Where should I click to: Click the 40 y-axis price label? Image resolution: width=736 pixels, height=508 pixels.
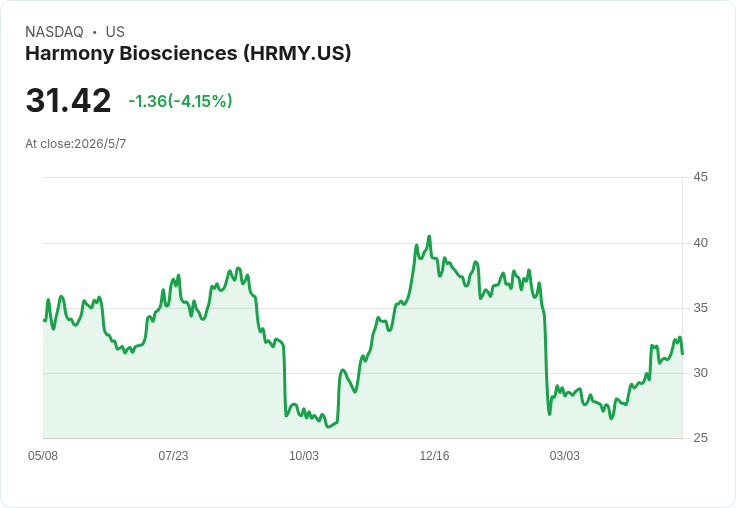700,243
